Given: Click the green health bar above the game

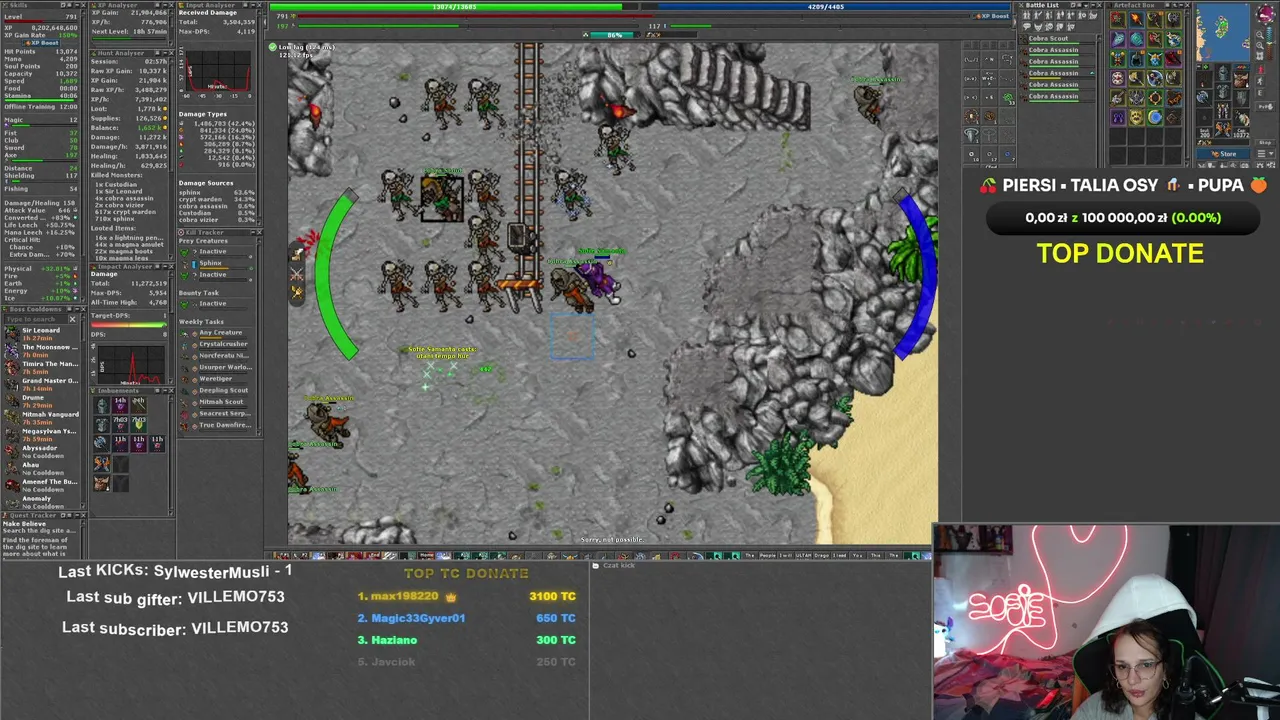Looking at the screenshot, I should 454,7.
